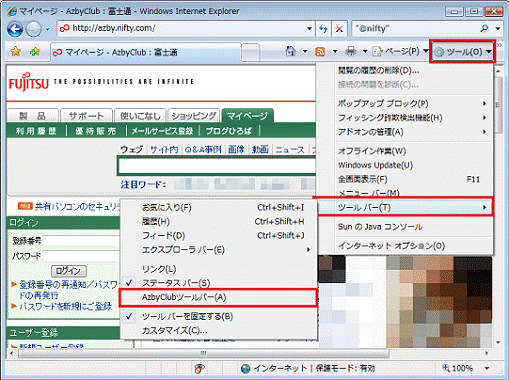Click the ログイン button

(69, 271)
